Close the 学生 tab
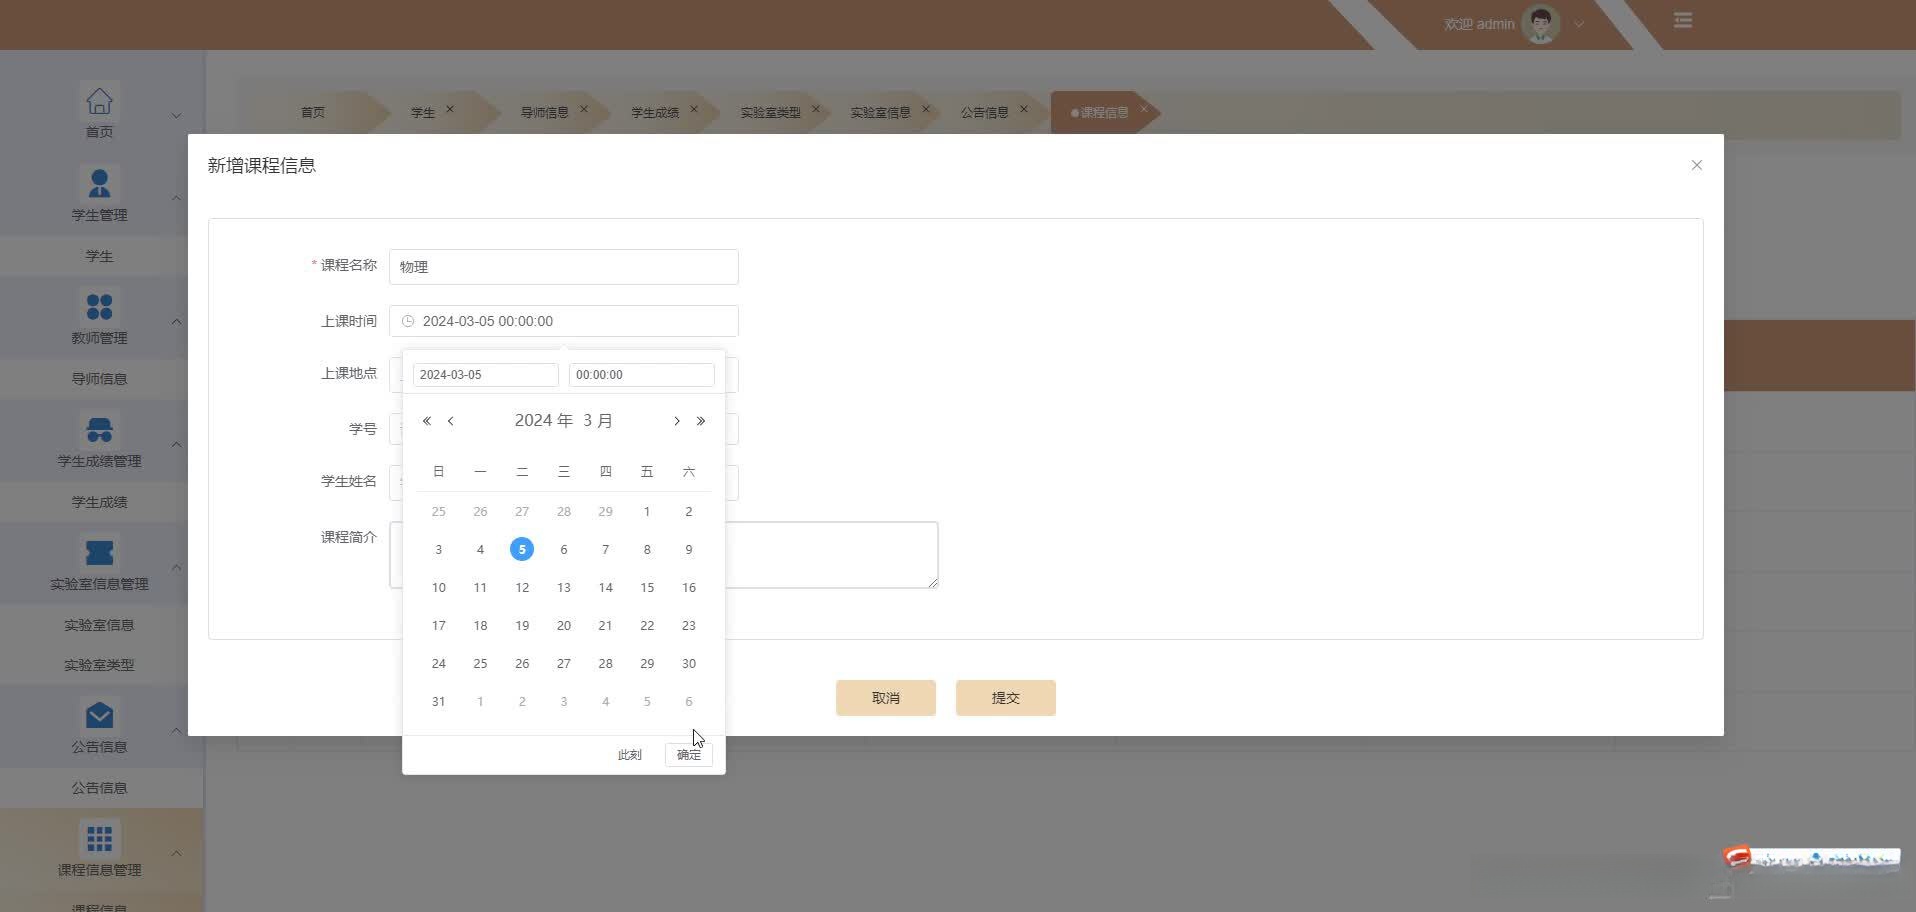 coord(450,109)
